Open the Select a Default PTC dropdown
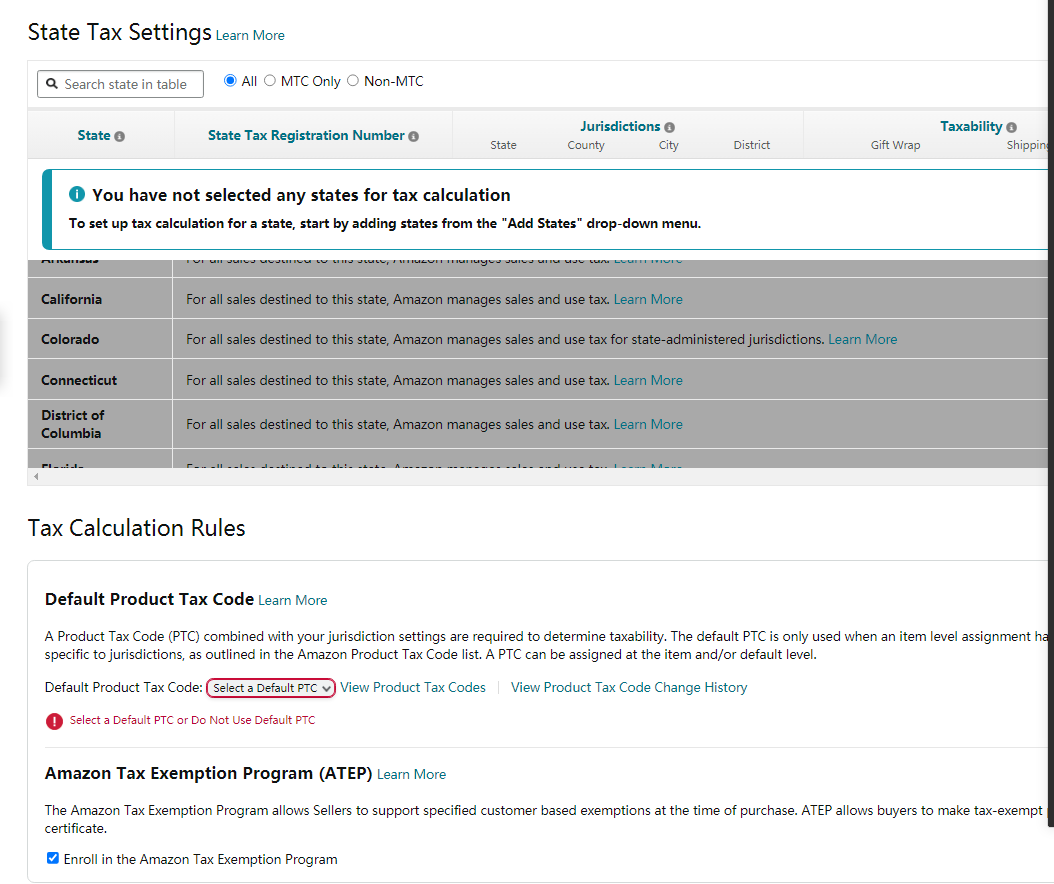Image resolution: width=1054 pixels, height=884 pixels. pos(271,688)
